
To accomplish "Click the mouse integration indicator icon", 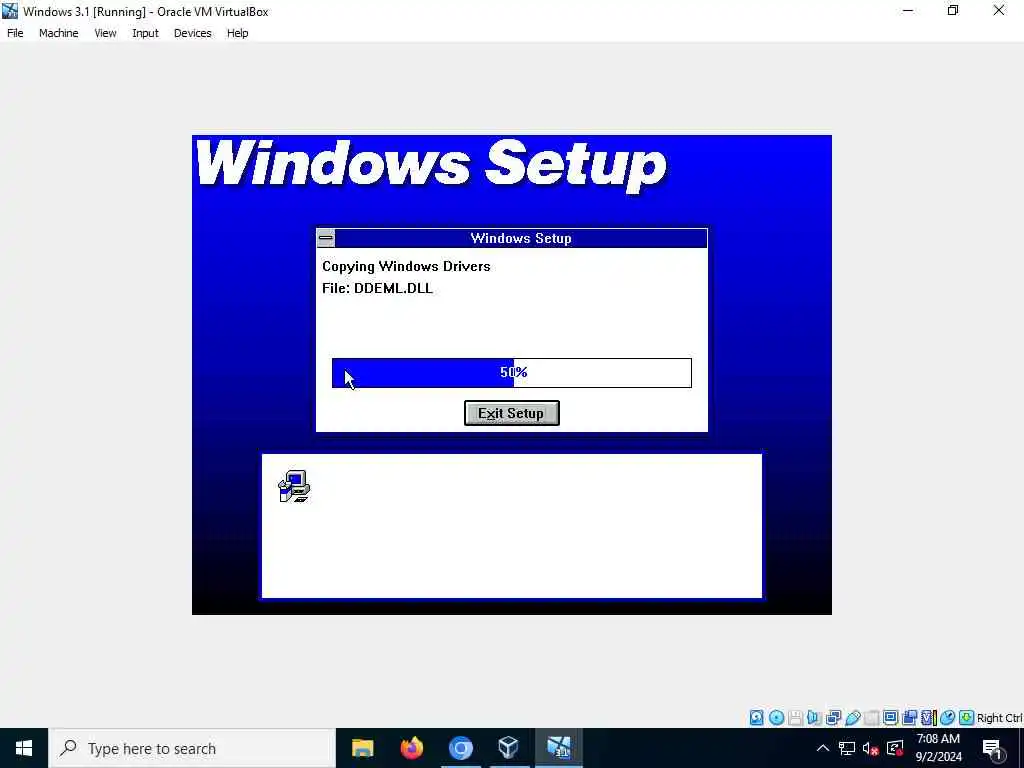I will [948, 718].
